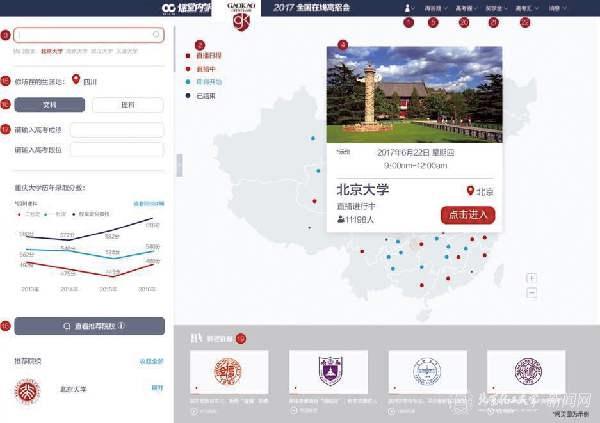
Task: Toggle the red 直播中 legend filter
Action: coord(201,69)
